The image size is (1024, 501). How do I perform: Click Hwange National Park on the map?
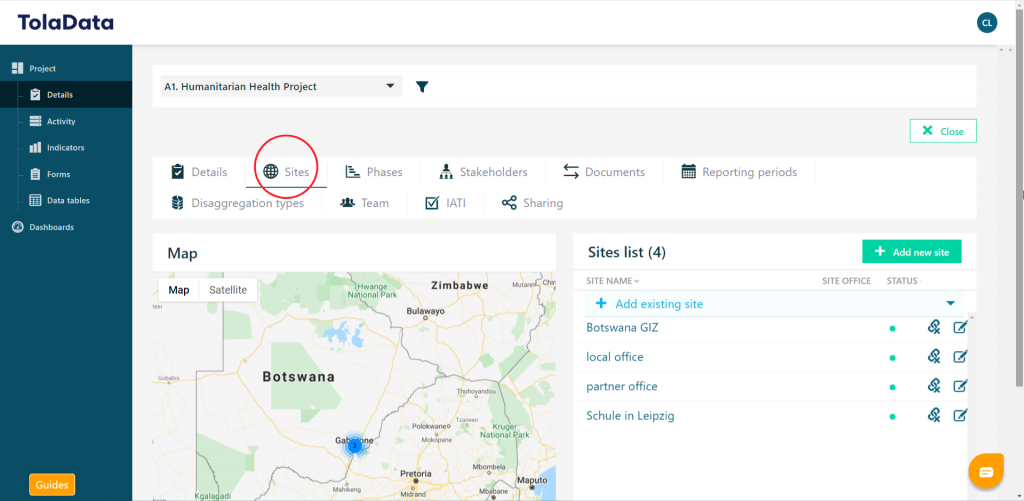coord(372,290)
